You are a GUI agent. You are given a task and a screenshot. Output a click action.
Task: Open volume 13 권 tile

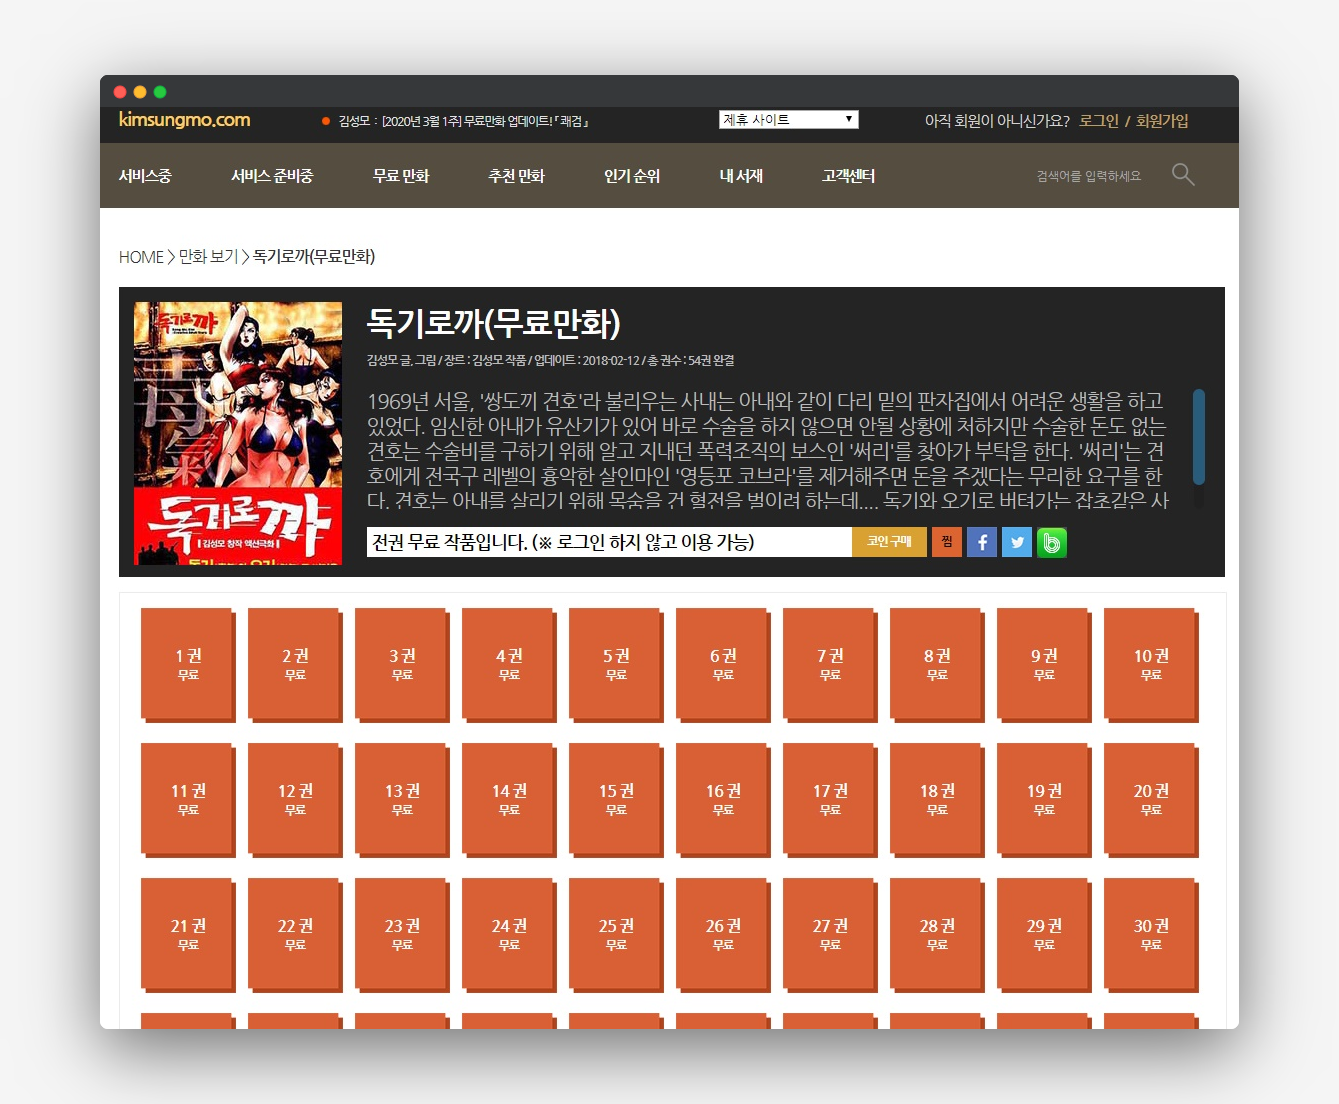tap(402, 799)
